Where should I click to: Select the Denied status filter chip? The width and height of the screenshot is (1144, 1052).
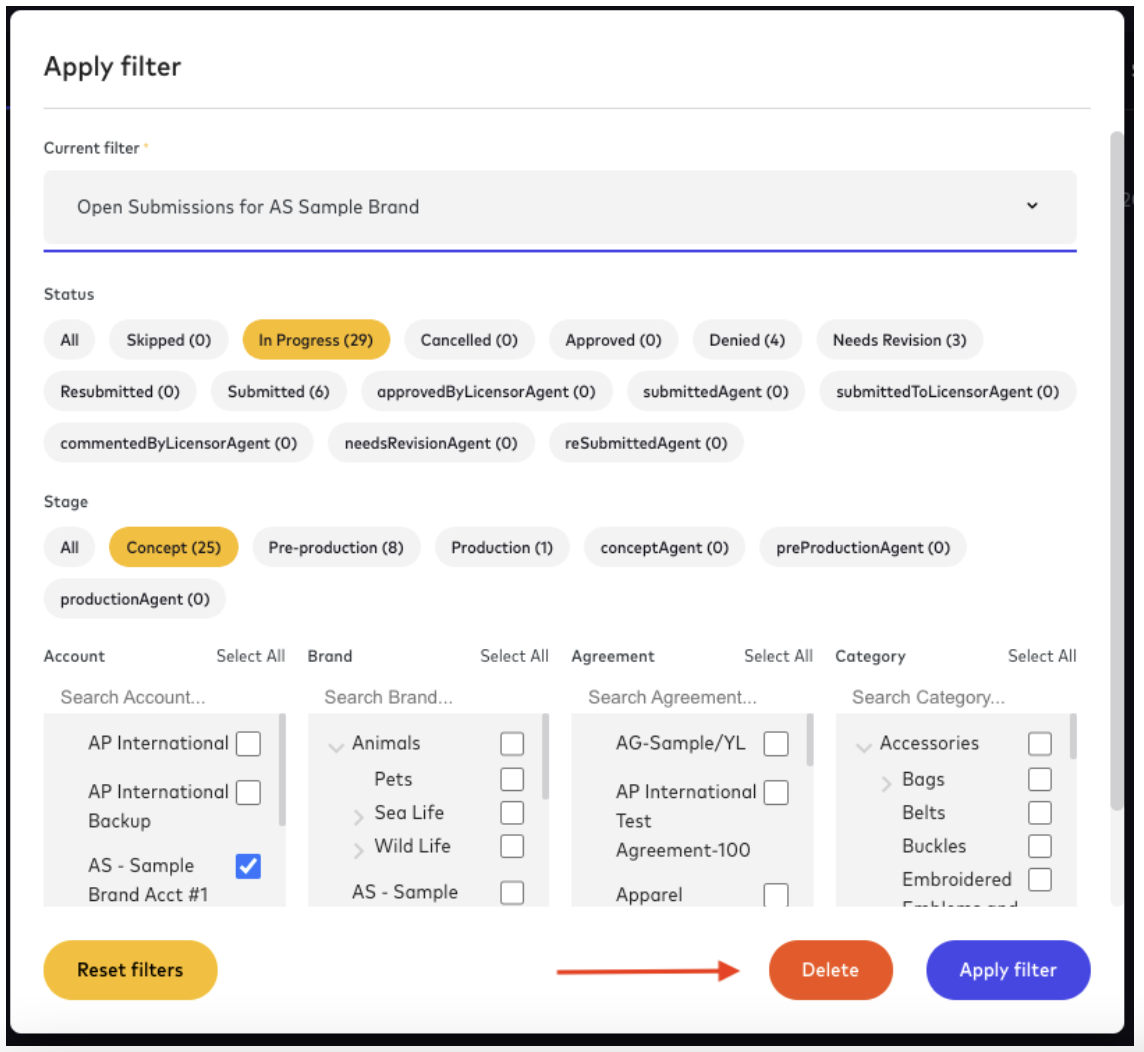point(747,339)
